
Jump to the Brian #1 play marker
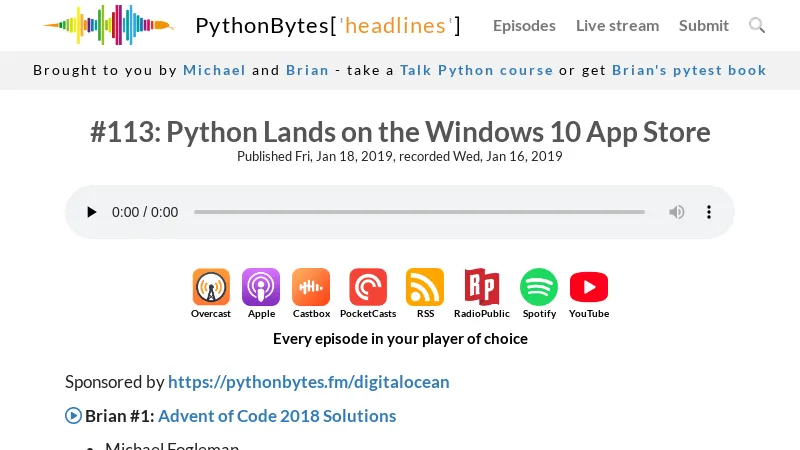(x=73, y=415)
